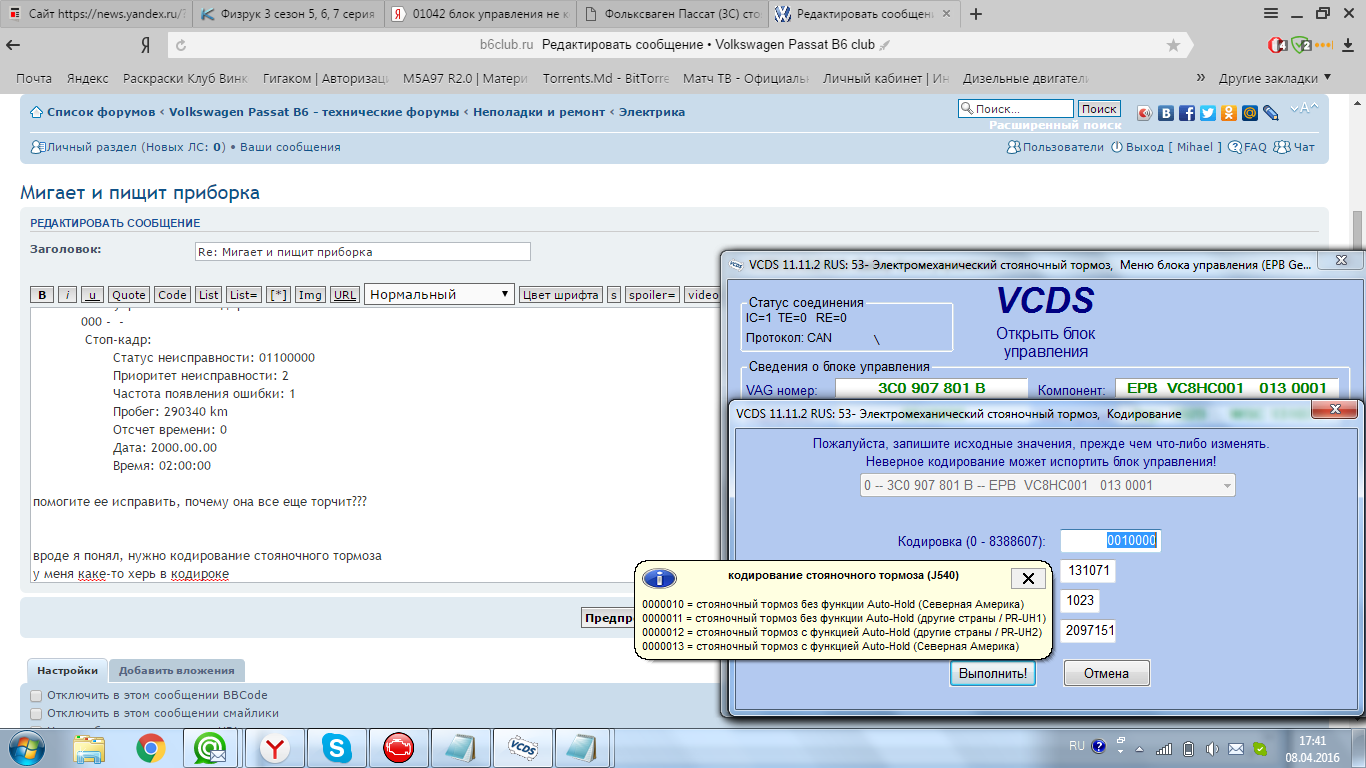Close the parking brake coding tooltip
This screenshot has height=768, width=1366.
(x=1027, y=578)
